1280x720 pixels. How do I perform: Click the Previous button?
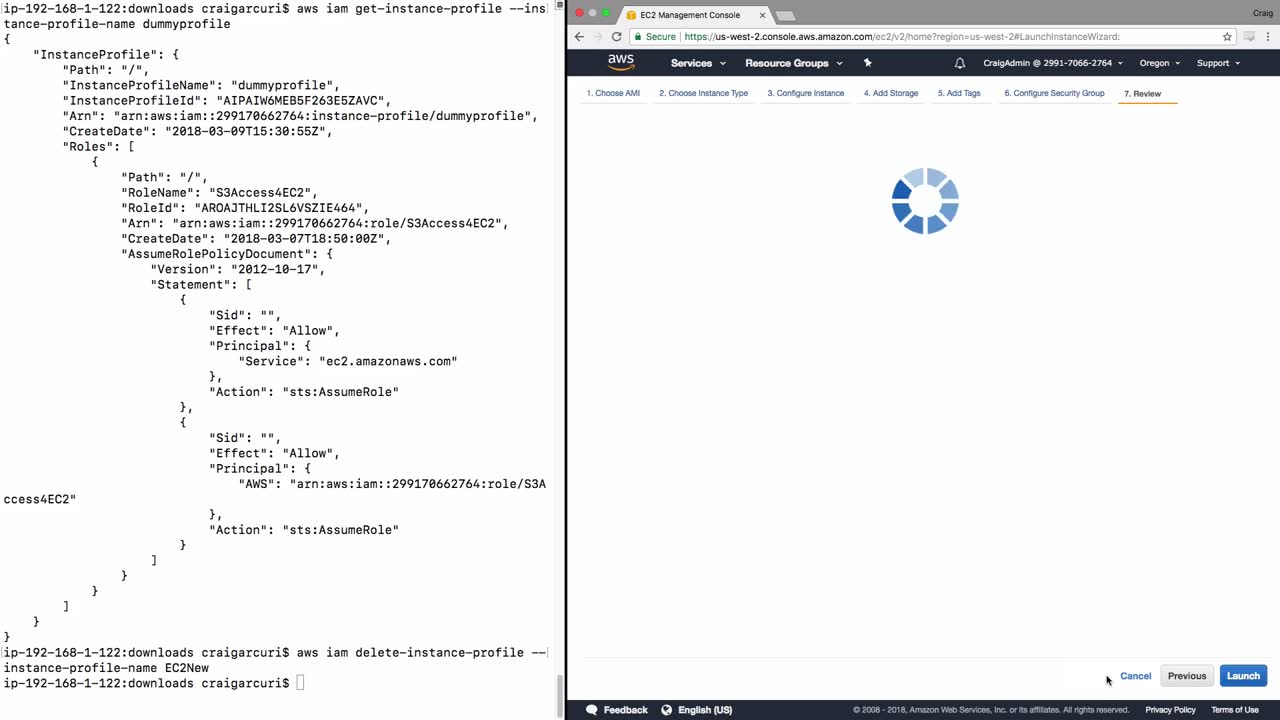point(1187,676)
